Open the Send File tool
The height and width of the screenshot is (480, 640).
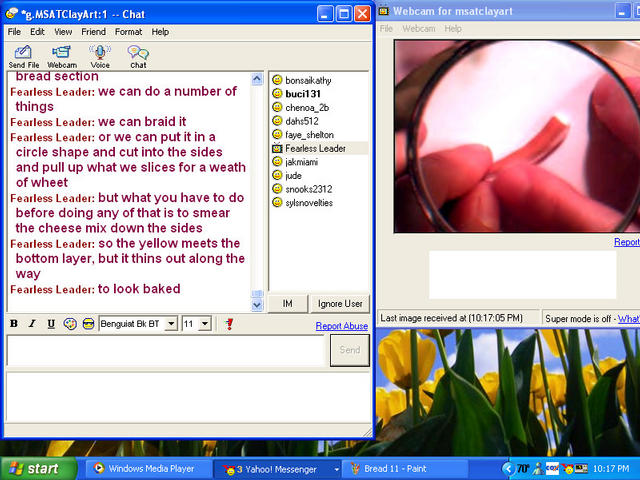[x=24, y=57]
